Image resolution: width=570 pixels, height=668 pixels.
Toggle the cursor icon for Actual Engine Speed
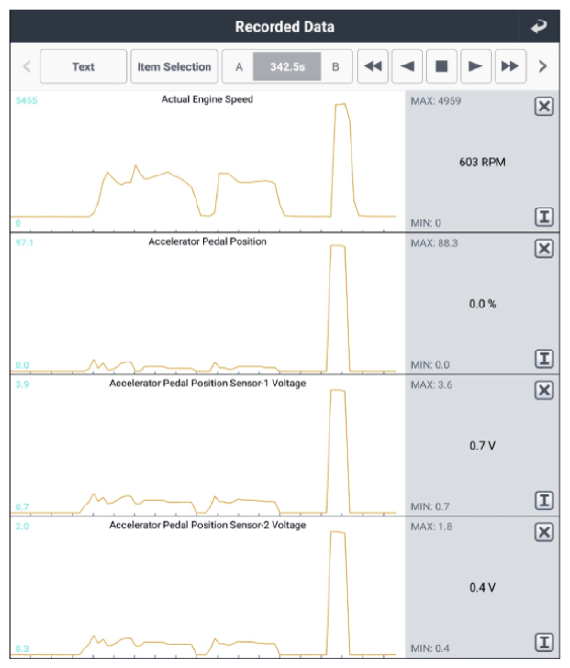[x=544, y=216]
